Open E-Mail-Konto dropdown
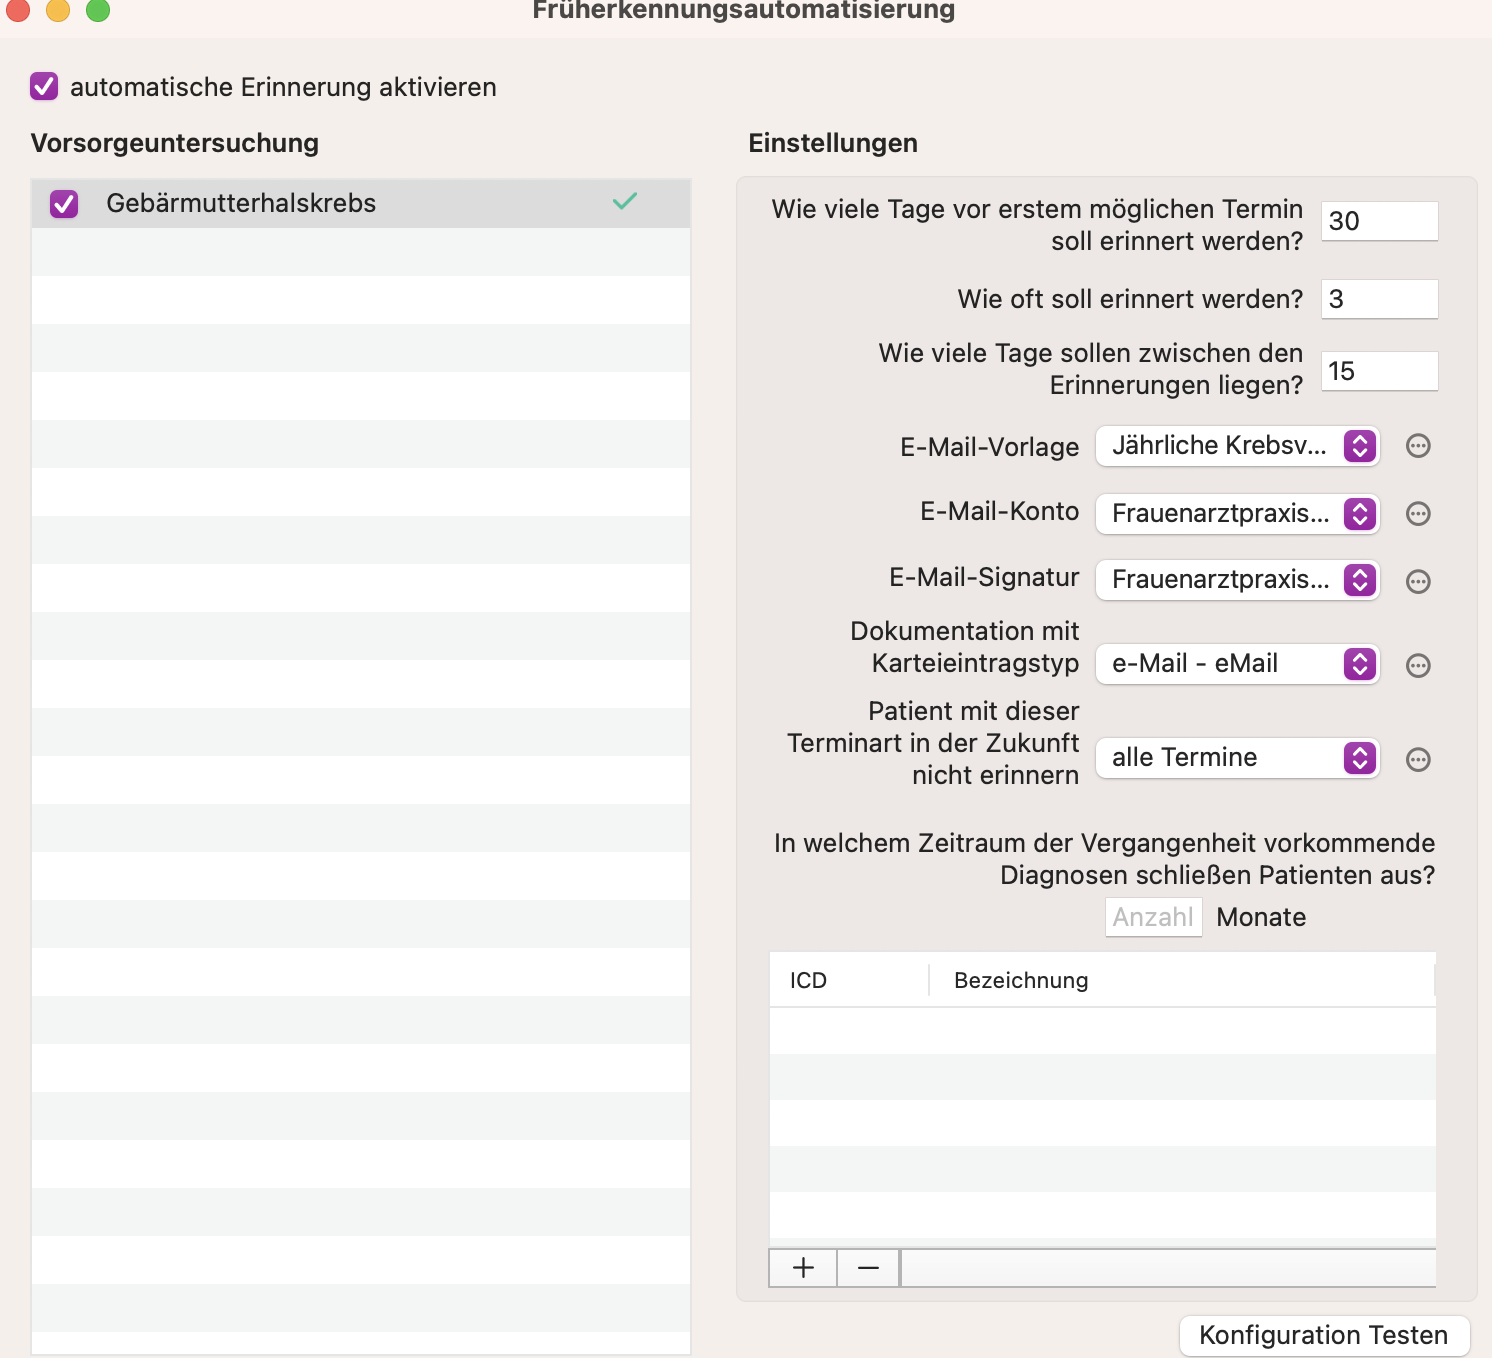Viewport: 1492px width, 1358px height. (1238, 514)
